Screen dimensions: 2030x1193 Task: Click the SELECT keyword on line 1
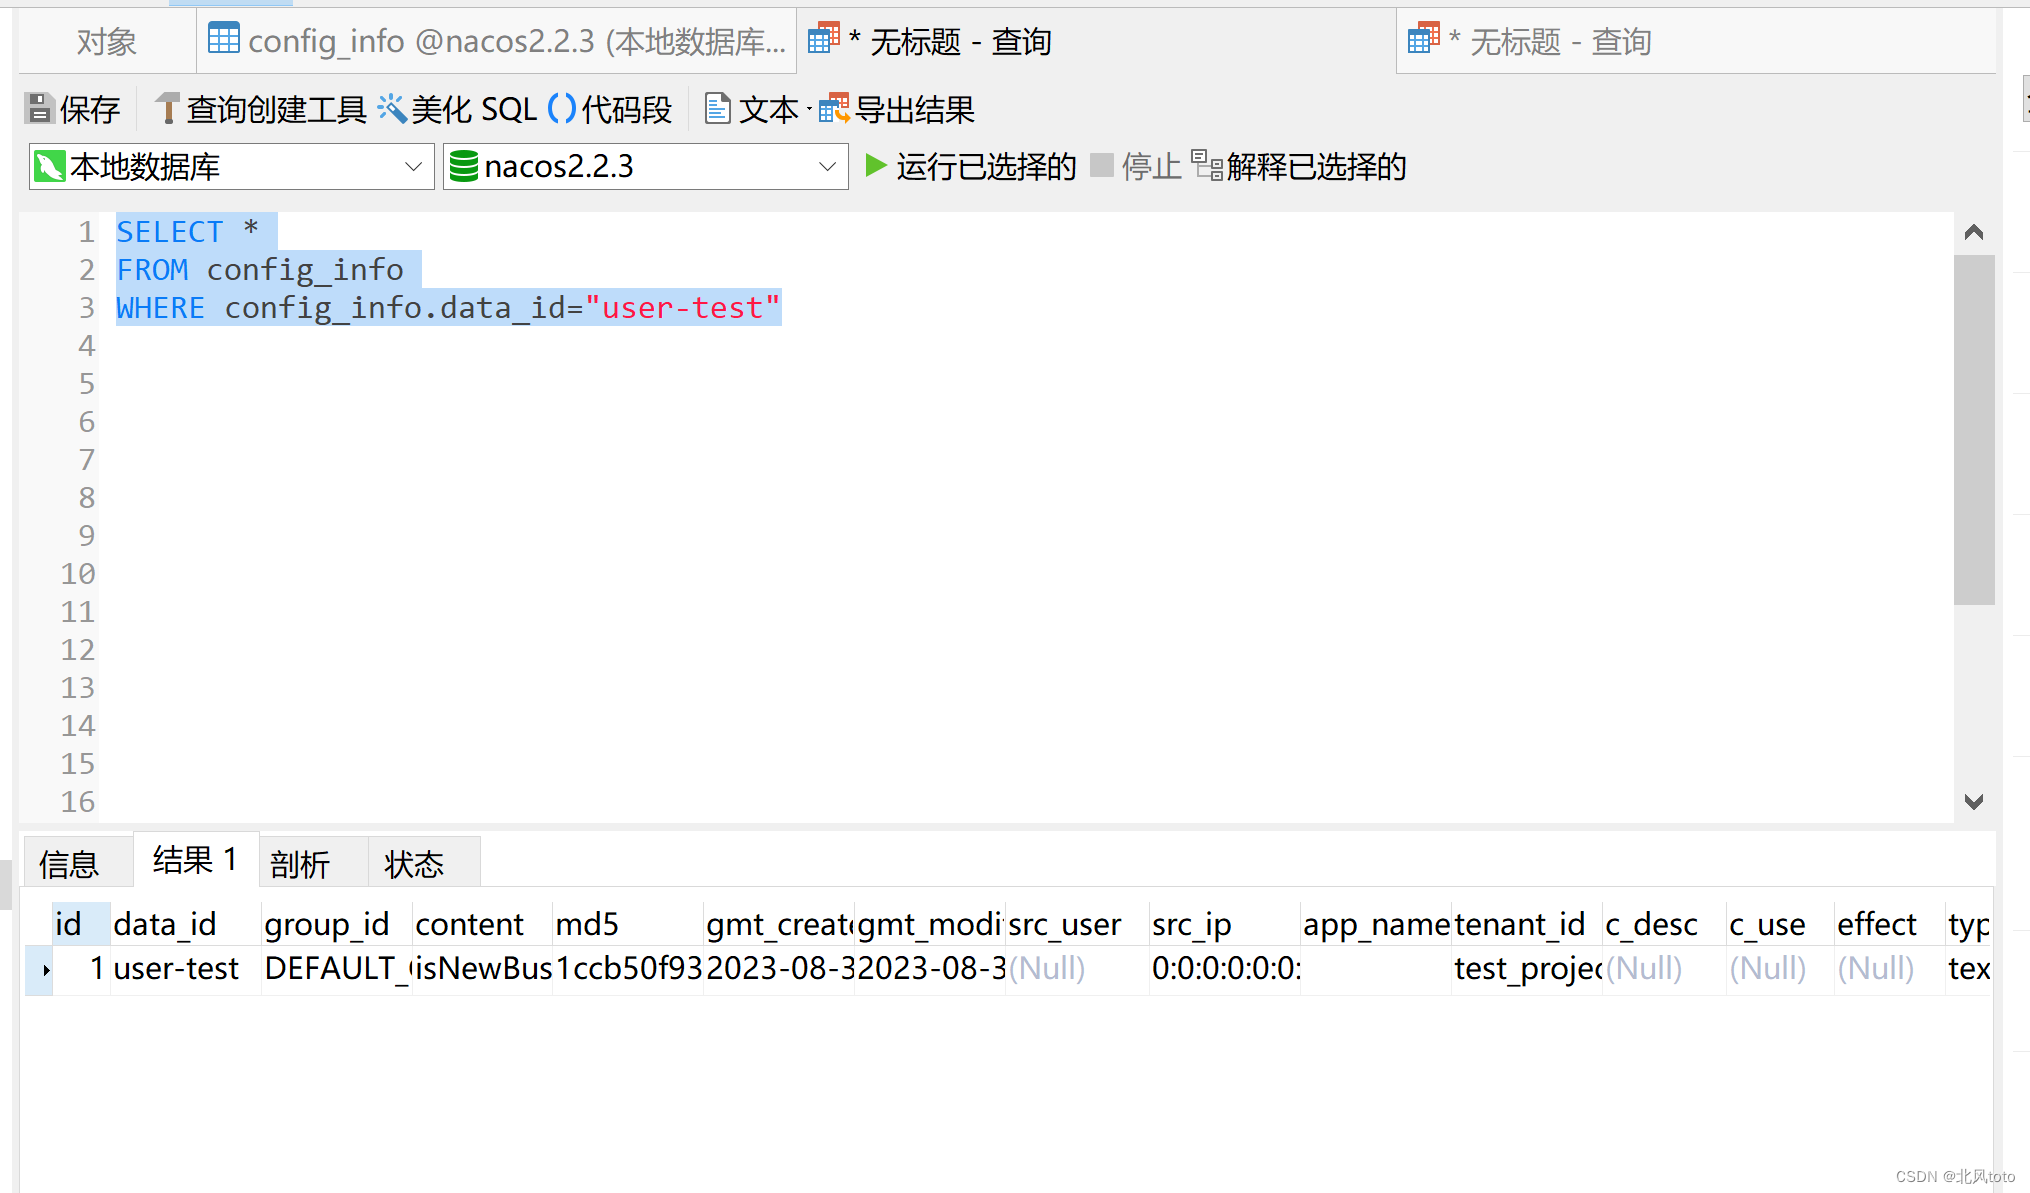point(170,232)
